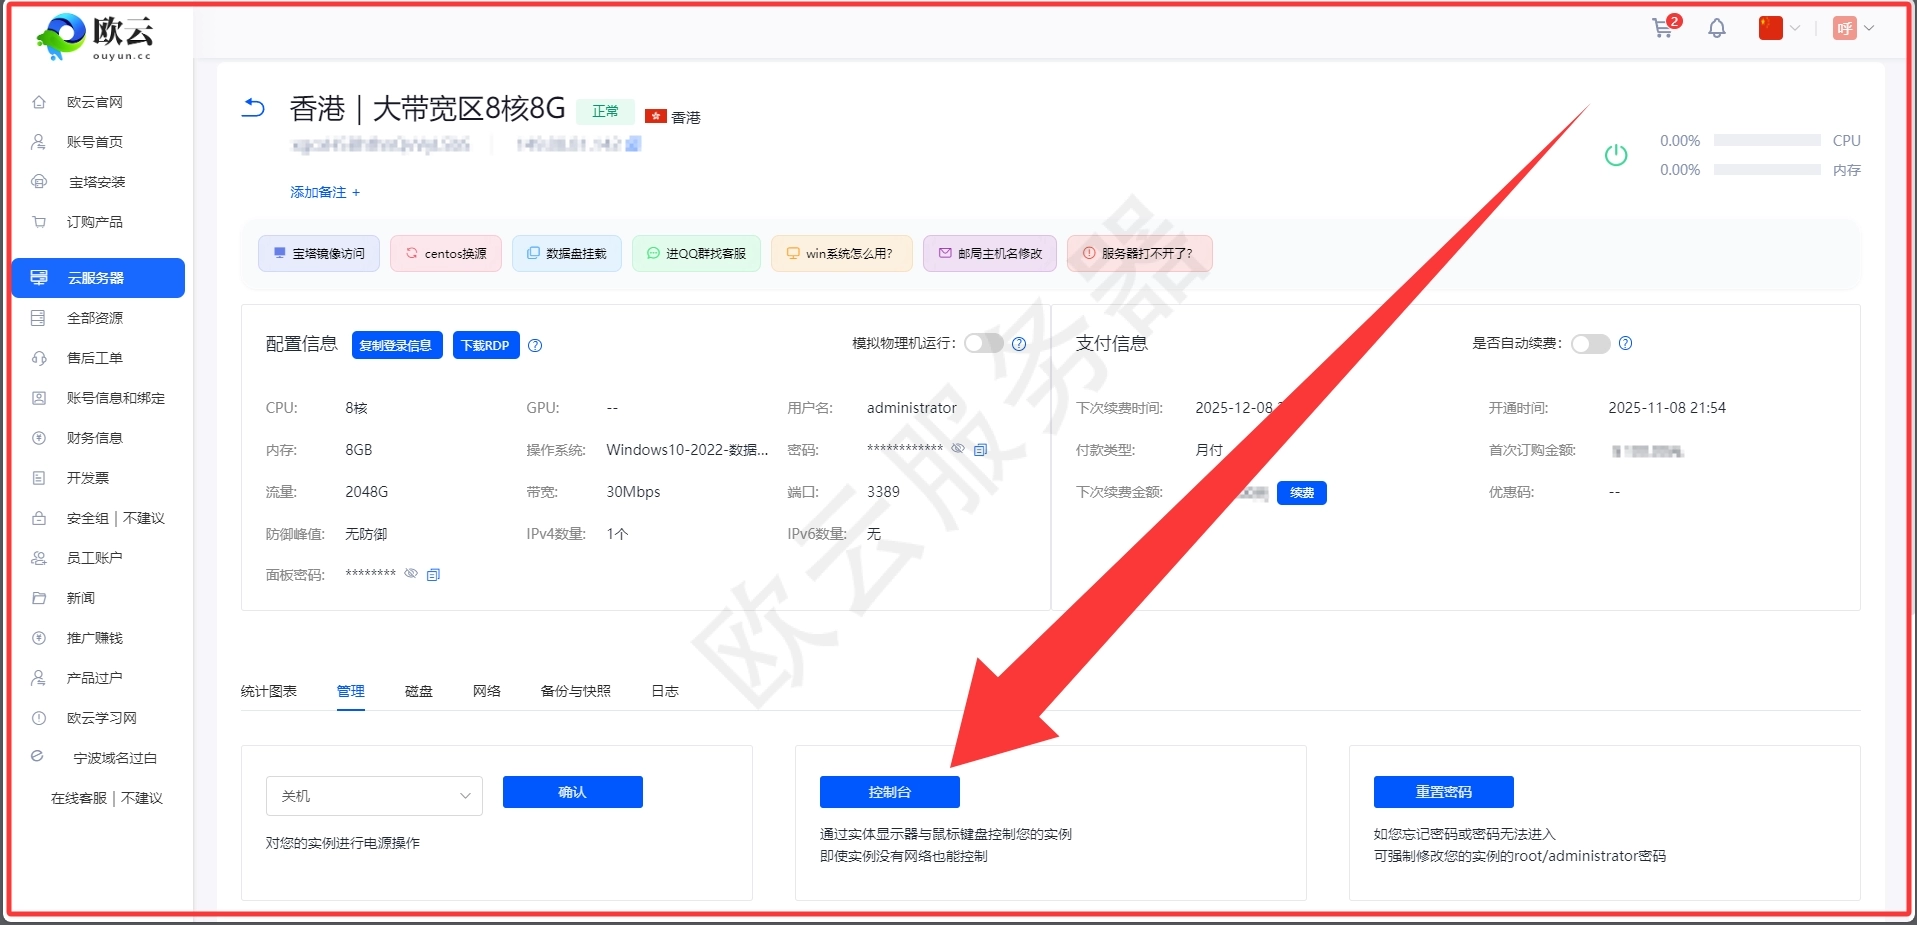1917x925 pixels.
Task: Select the 宝塔安装 sidebar icon
Action: [x=37, y=181]
